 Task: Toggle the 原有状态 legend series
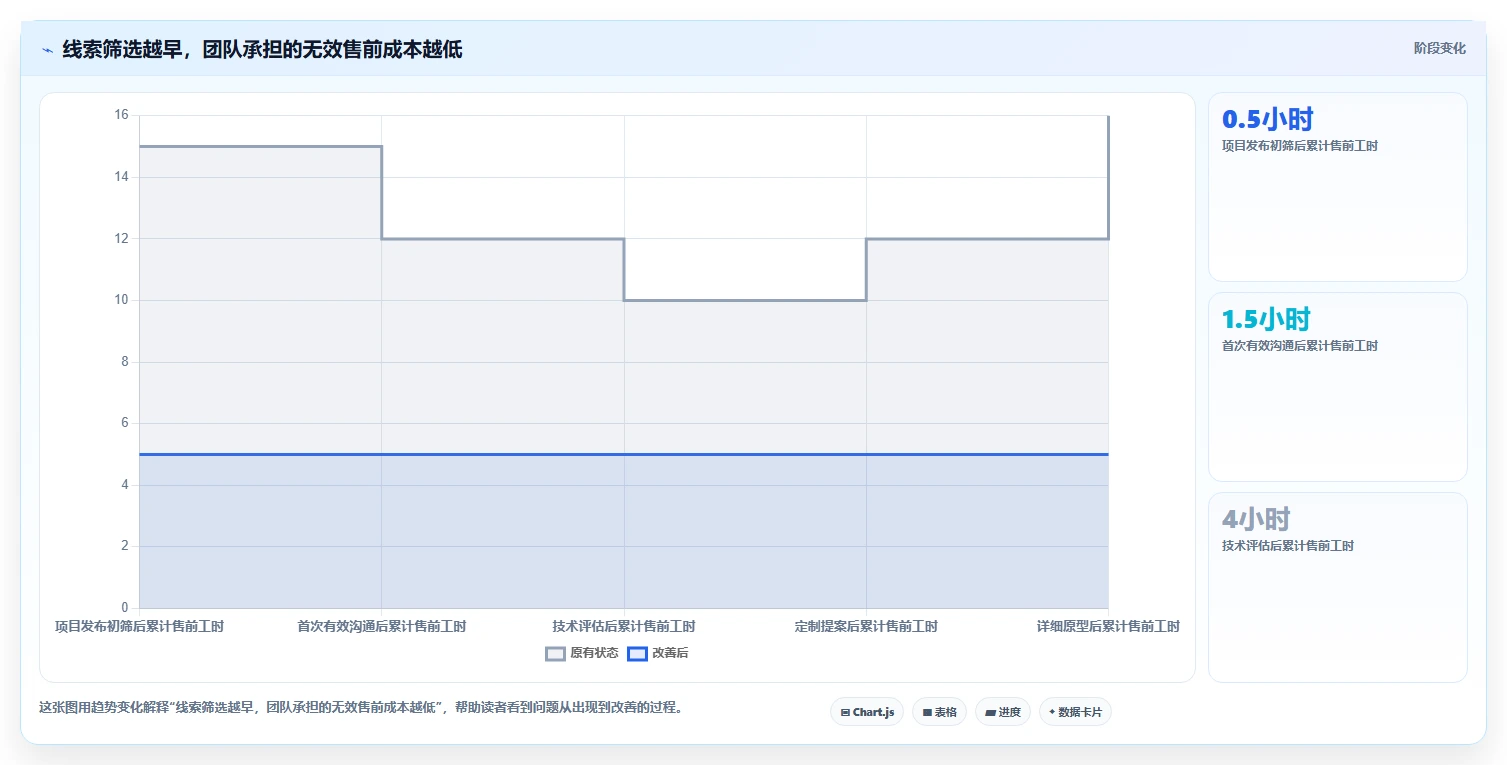click(x=582, y=653)
